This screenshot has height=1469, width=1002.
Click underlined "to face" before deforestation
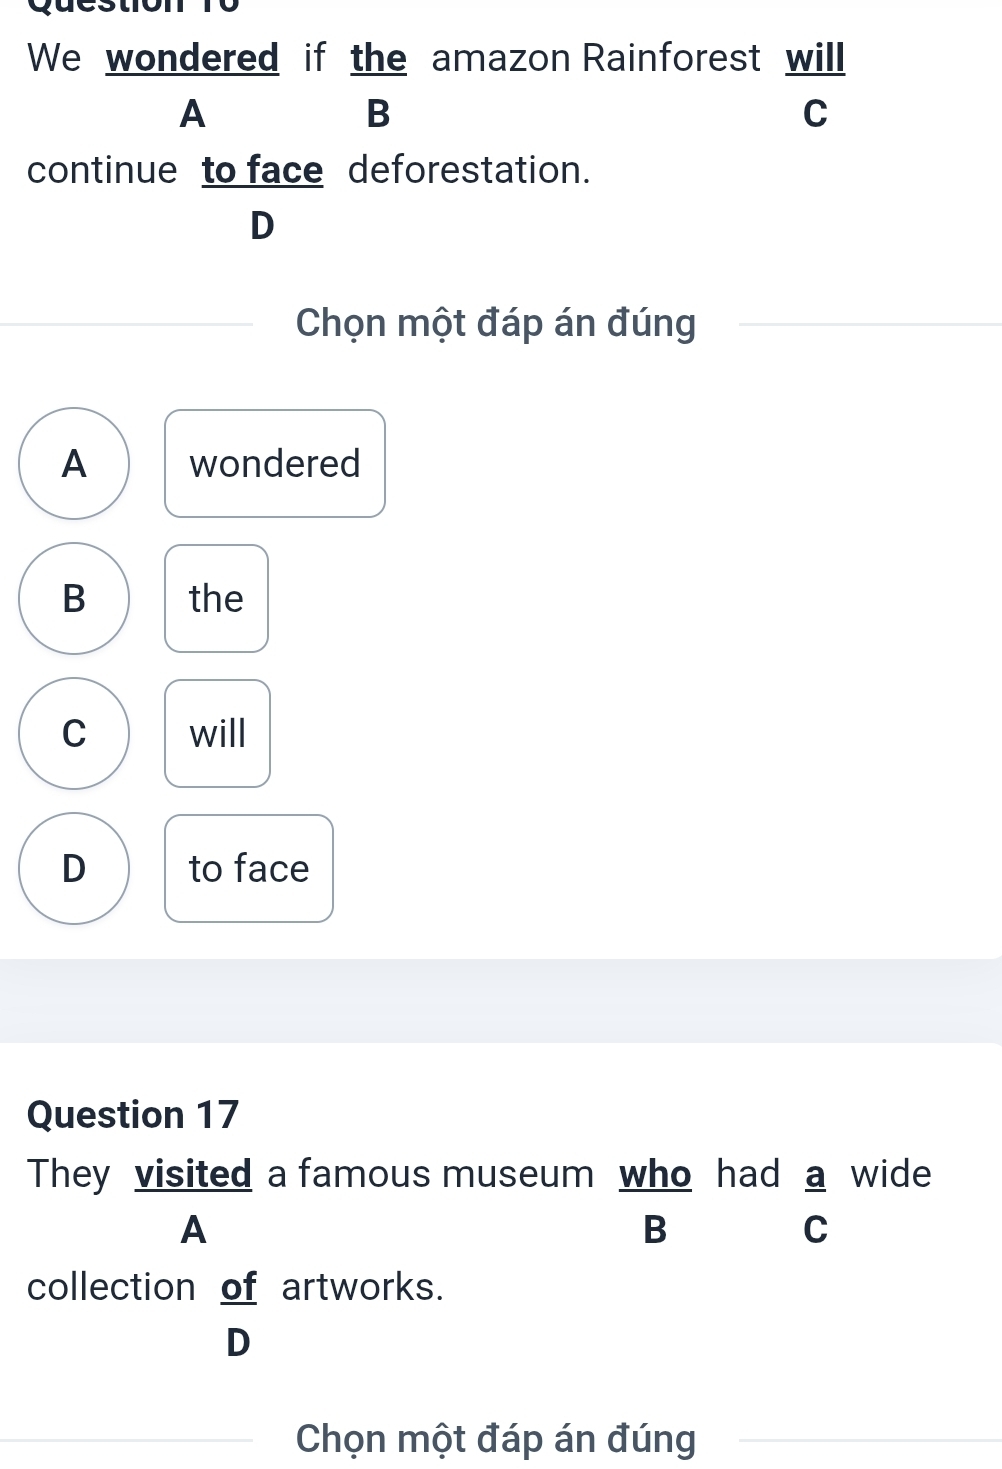pos(262,171)
